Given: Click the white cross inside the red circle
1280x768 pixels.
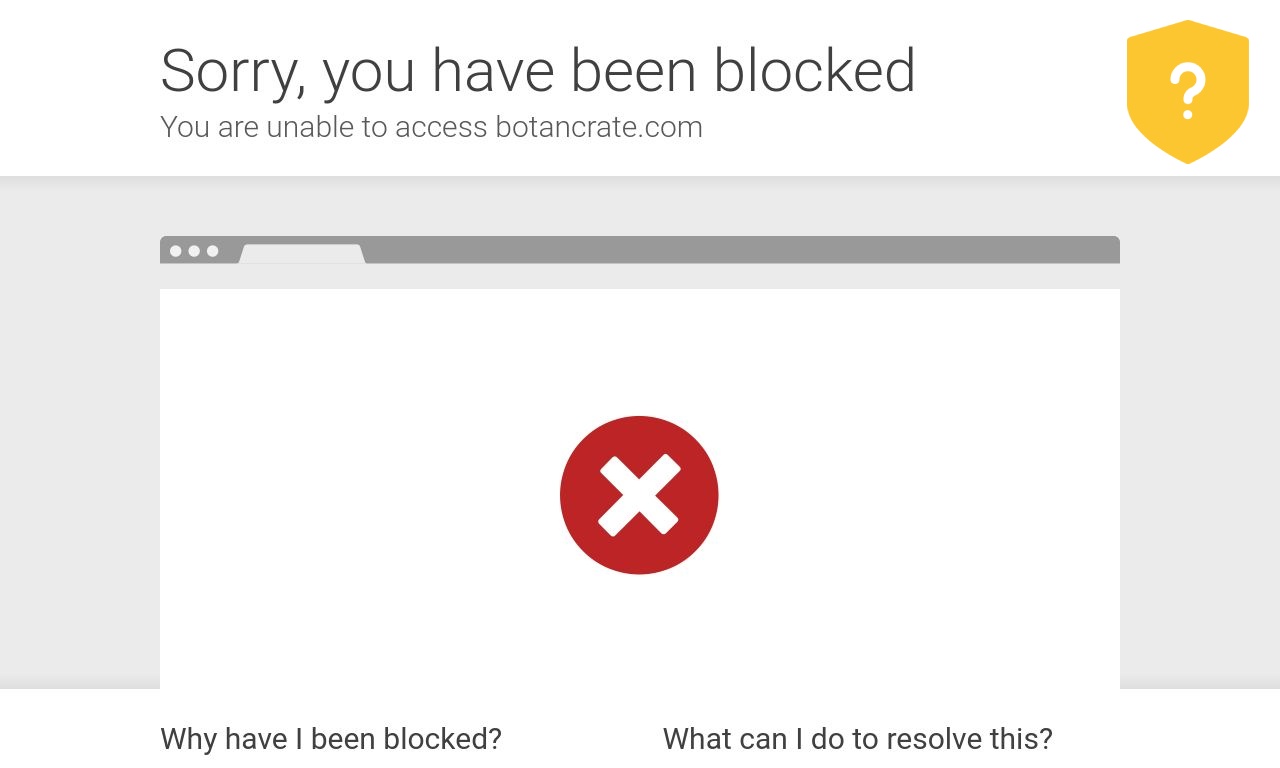Looking at the screenshot, I should tap(639, 495).
